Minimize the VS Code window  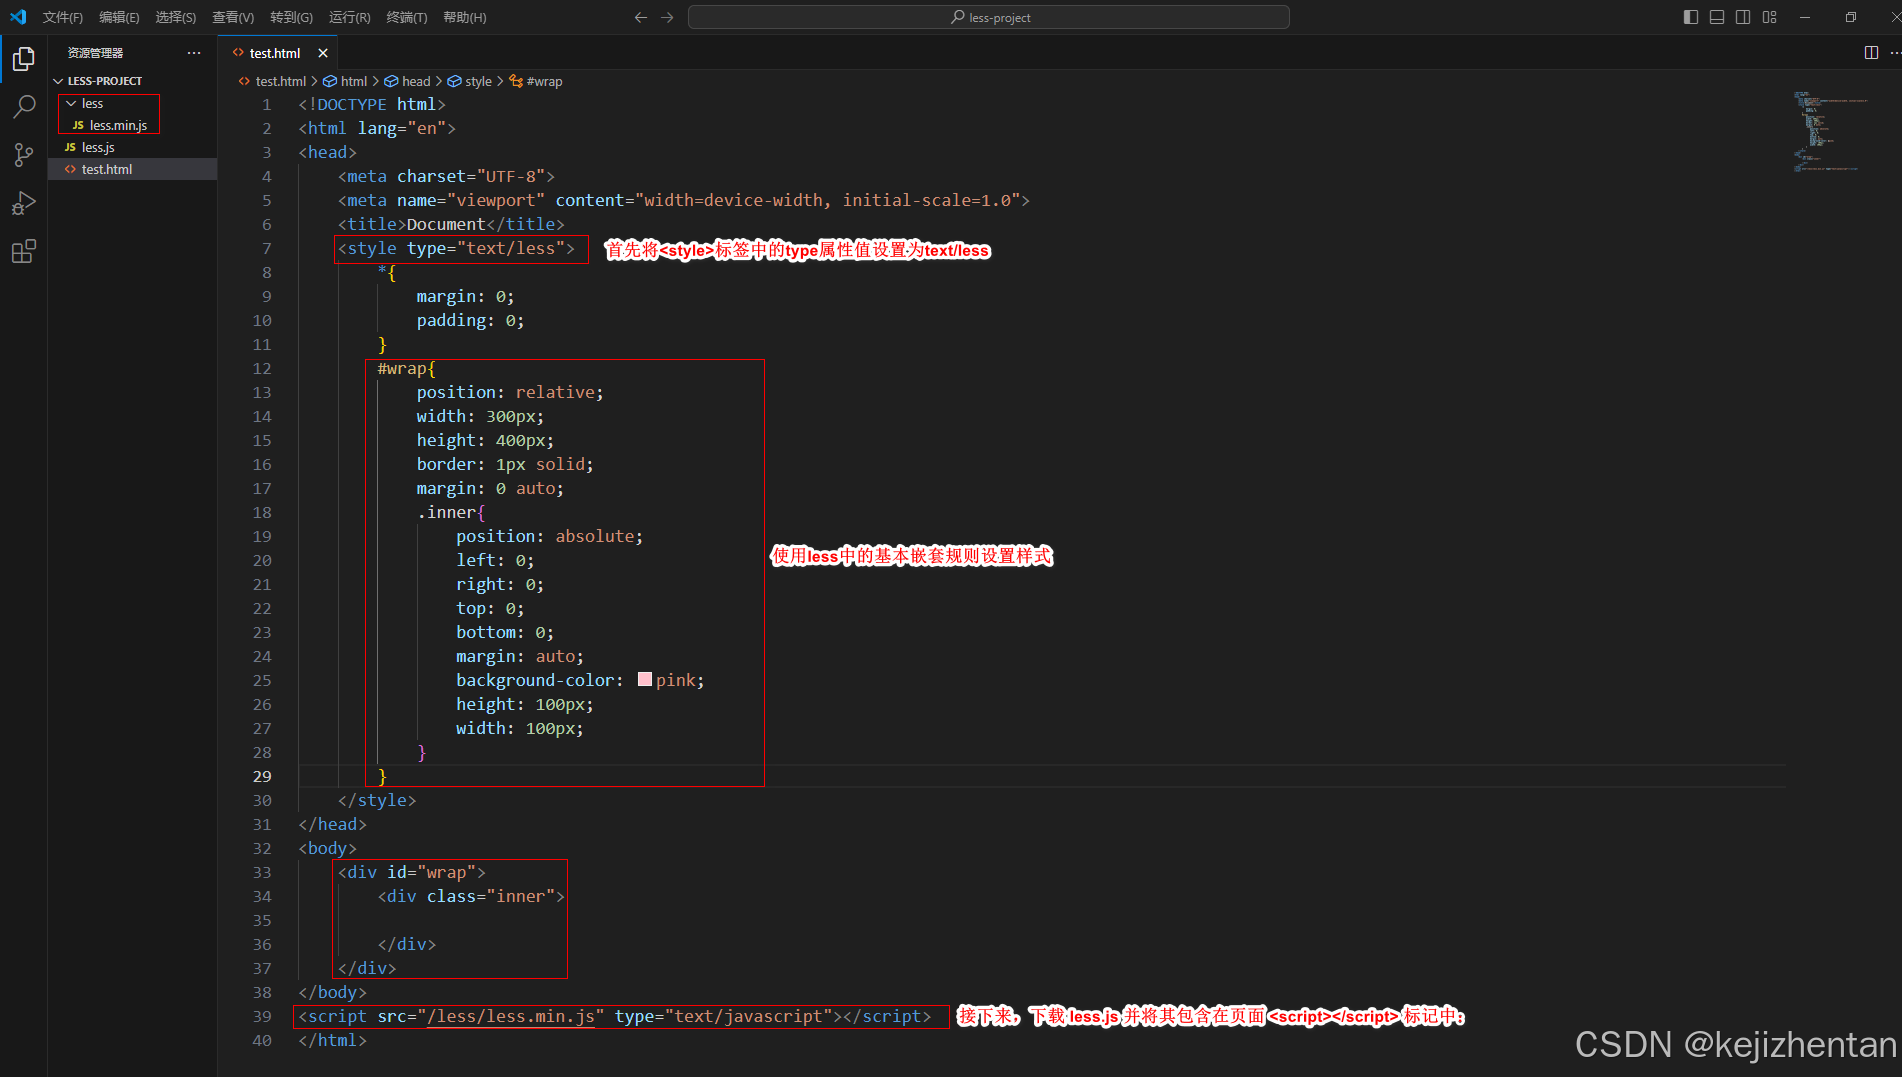(1805, 17)
